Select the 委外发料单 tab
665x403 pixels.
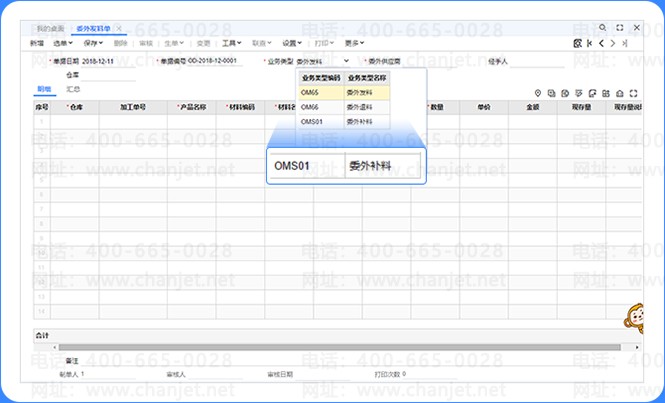pos(93,29)
